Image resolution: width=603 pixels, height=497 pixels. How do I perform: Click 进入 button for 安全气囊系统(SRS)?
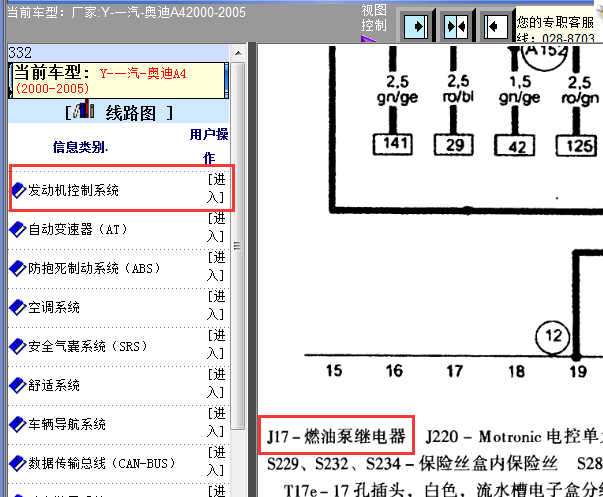(217, 345)
